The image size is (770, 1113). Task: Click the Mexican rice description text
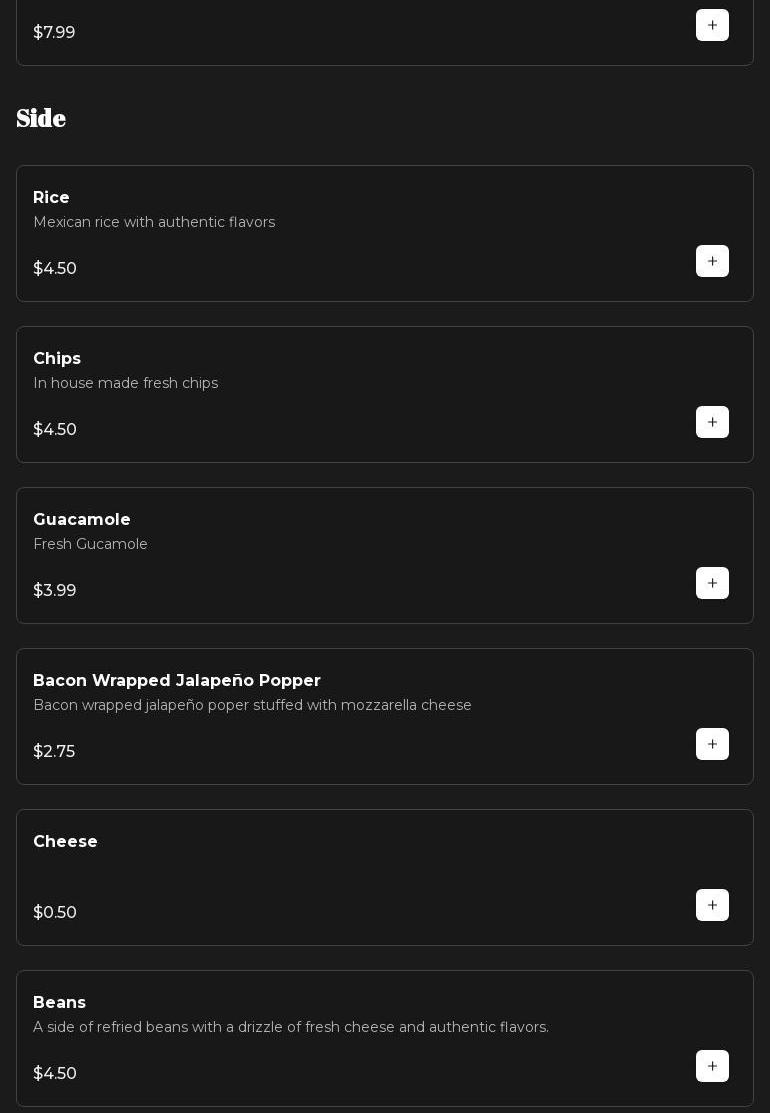(154, 222)
